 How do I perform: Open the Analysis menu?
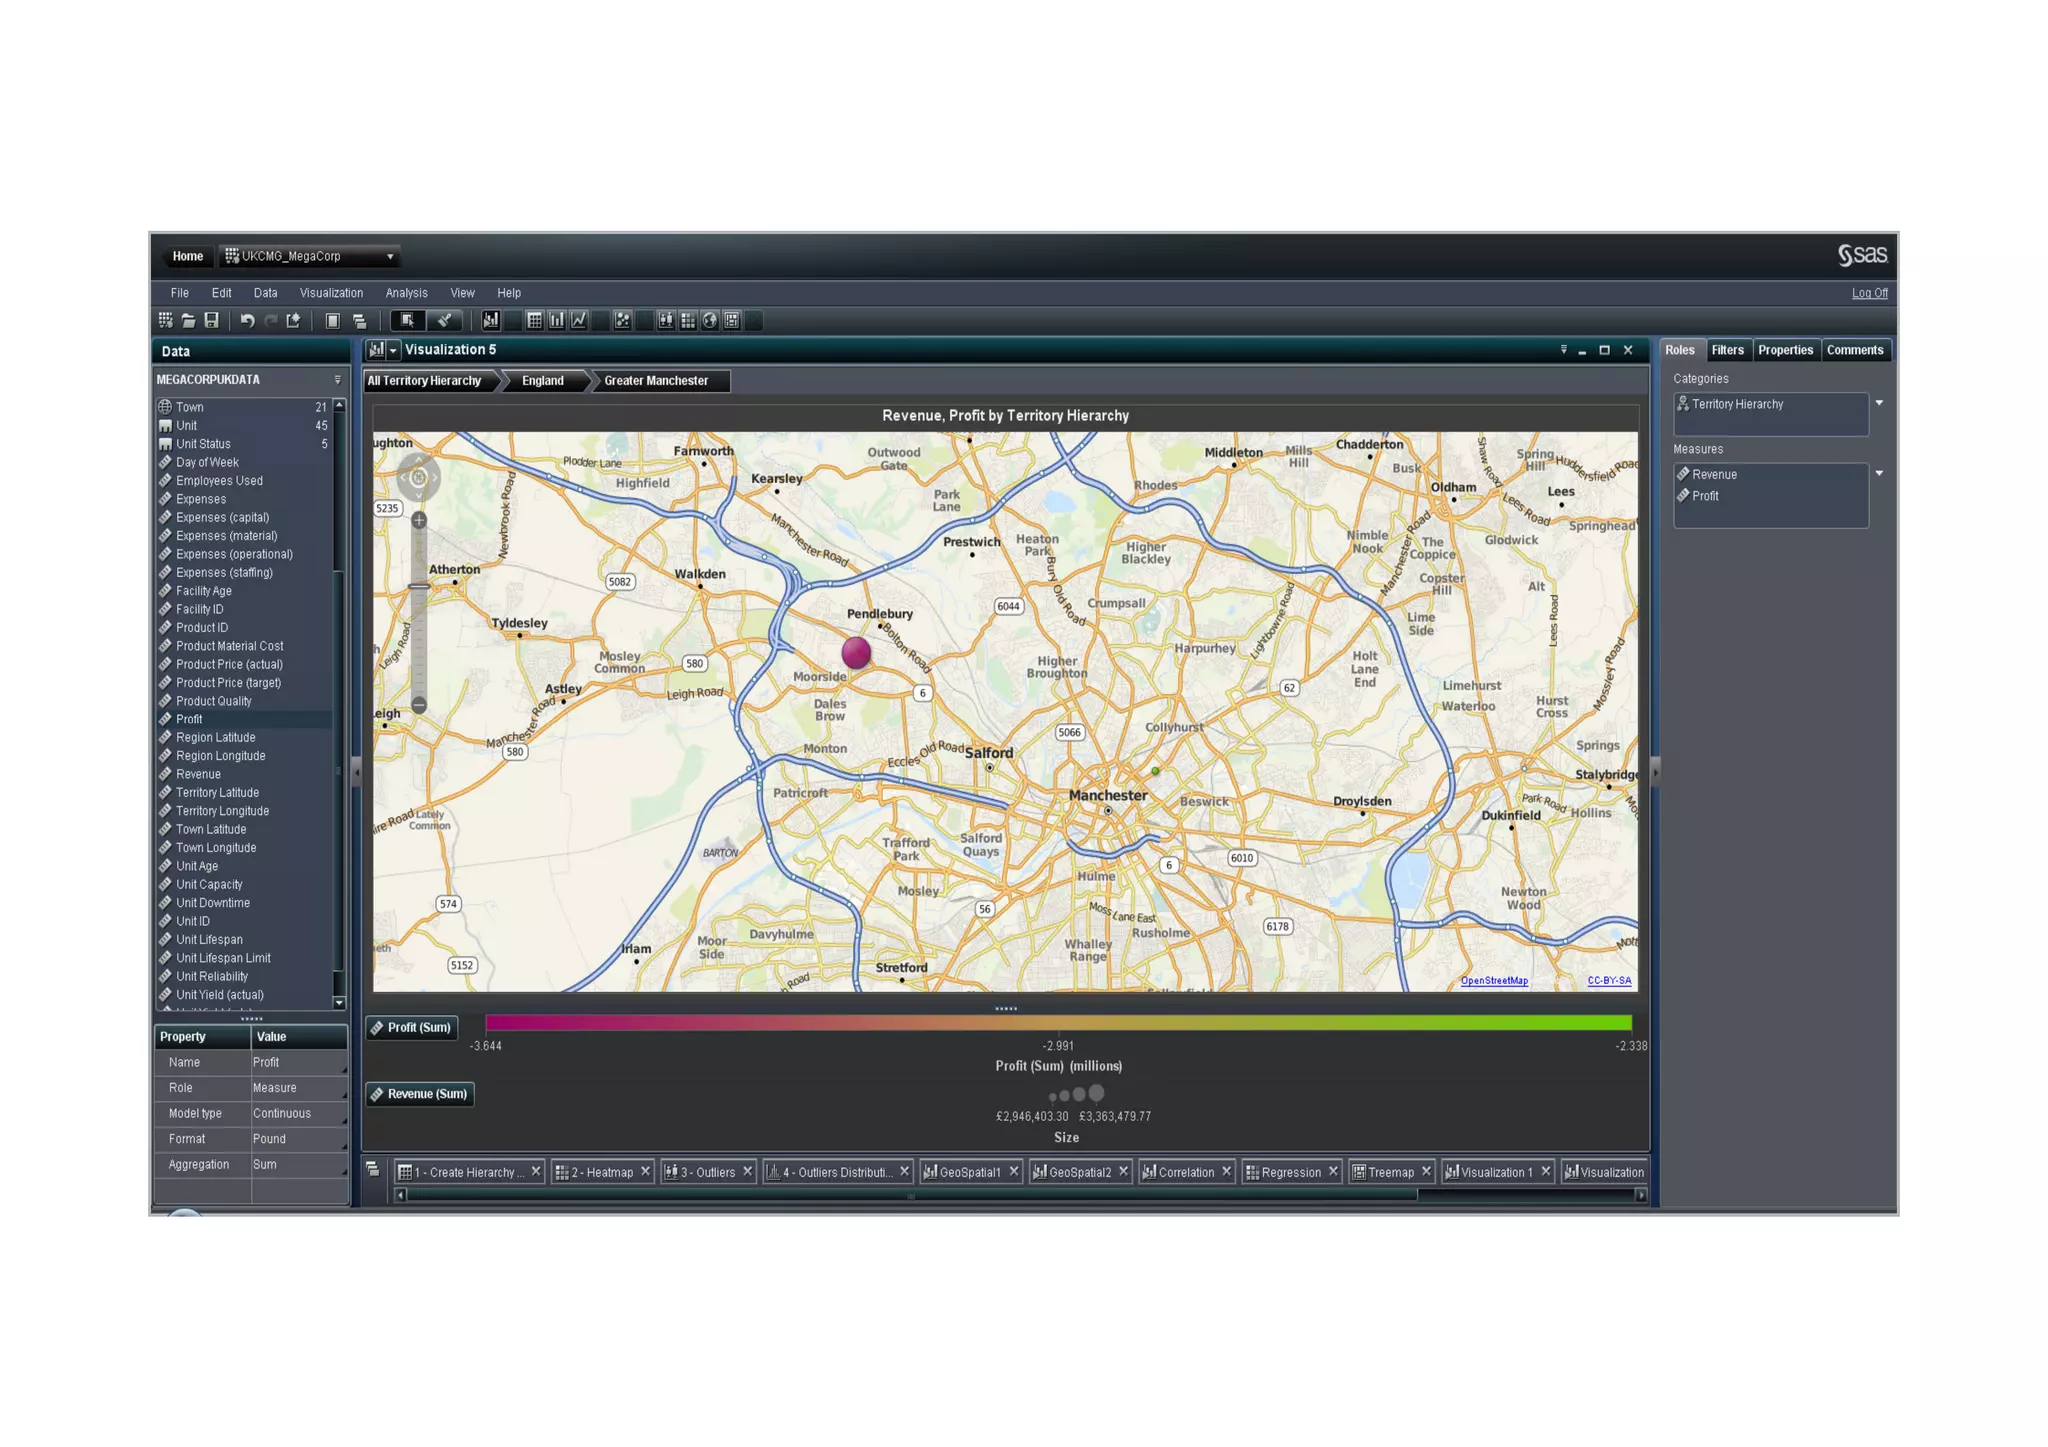406,294
